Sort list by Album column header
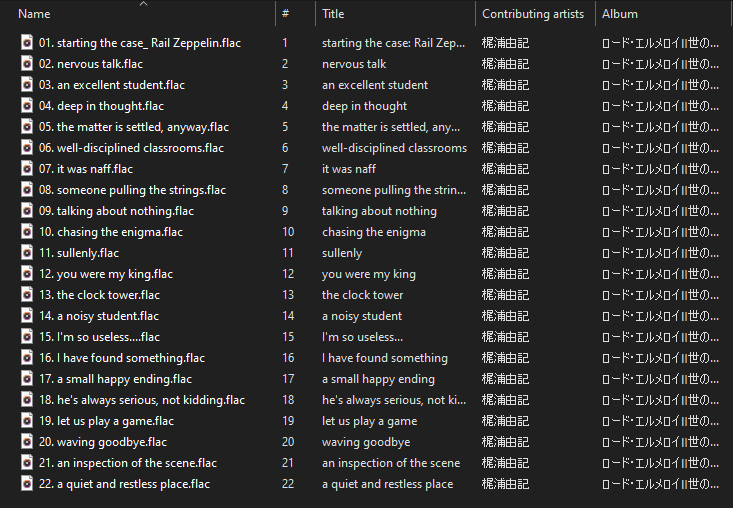The image size is (733, 508). point(619,14)
